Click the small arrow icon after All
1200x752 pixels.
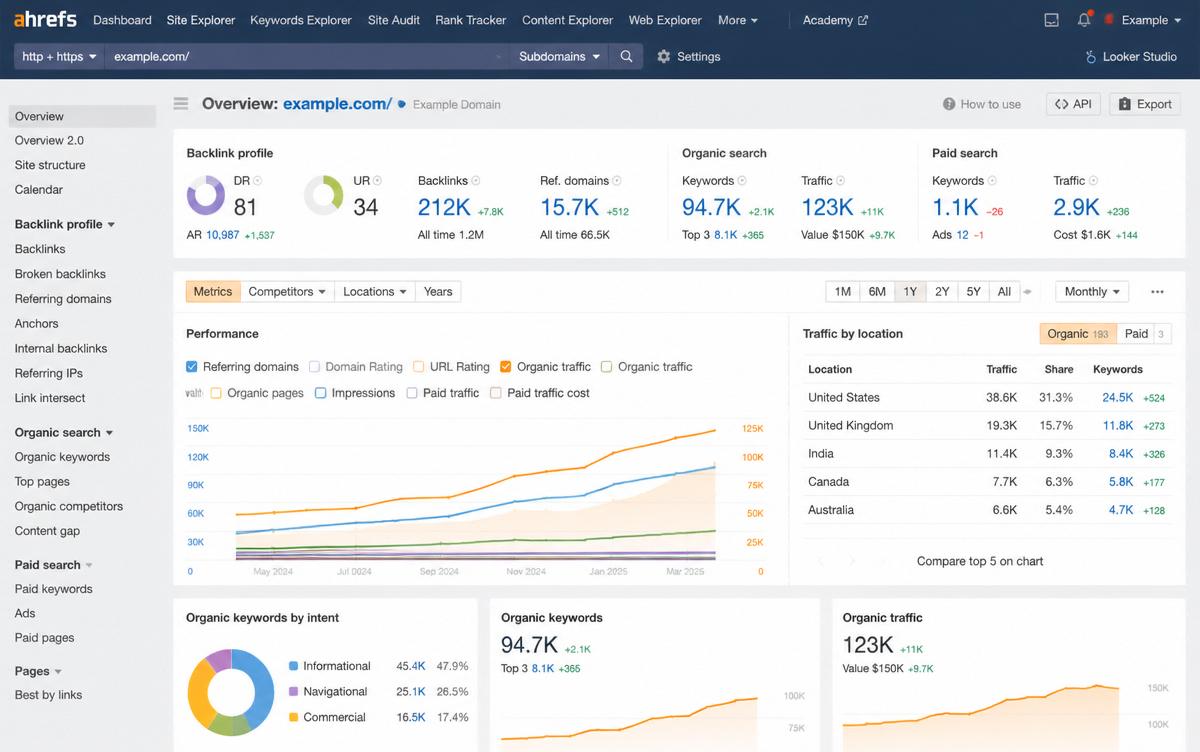coord(1027,292)
